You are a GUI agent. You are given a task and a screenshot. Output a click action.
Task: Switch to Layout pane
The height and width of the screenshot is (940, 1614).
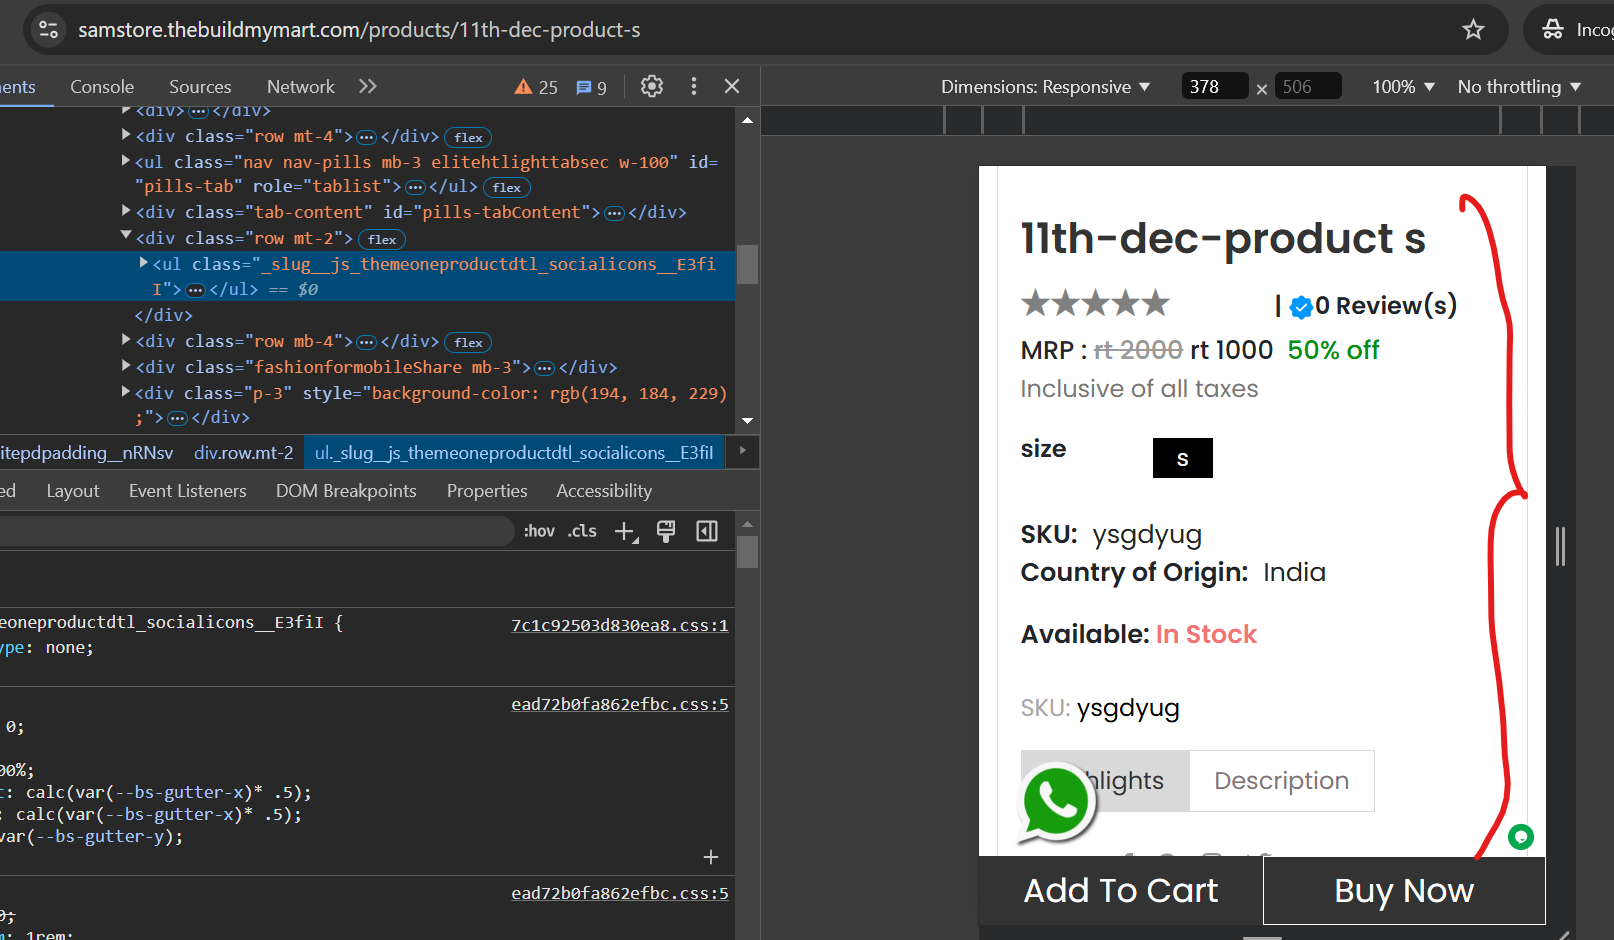(x=73, y=491)
